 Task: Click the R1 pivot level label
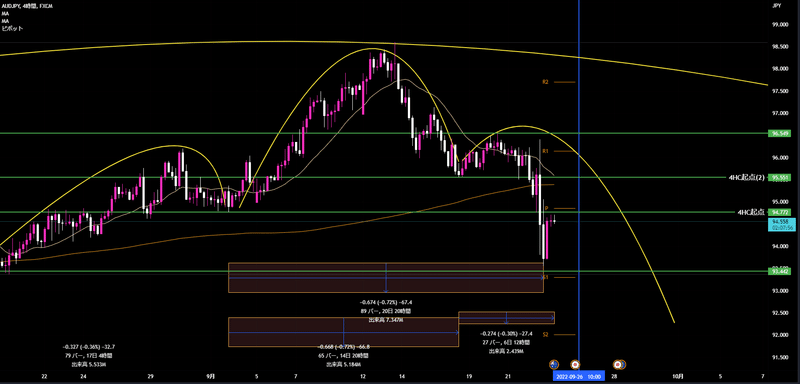coord(545,151)
